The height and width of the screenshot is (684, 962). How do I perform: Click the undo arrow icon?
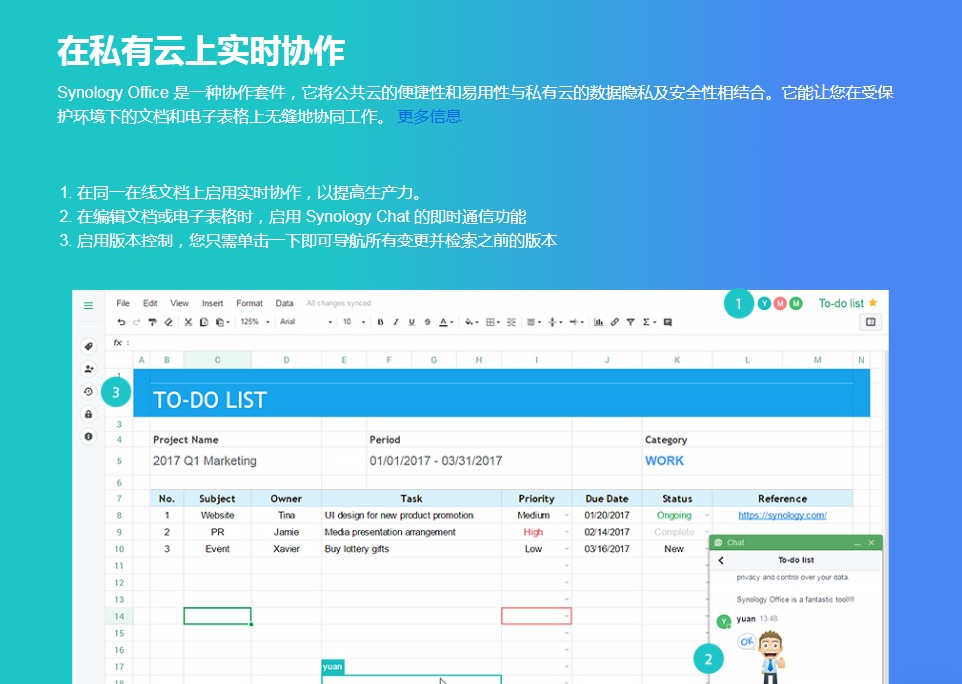tap(121, 322)
